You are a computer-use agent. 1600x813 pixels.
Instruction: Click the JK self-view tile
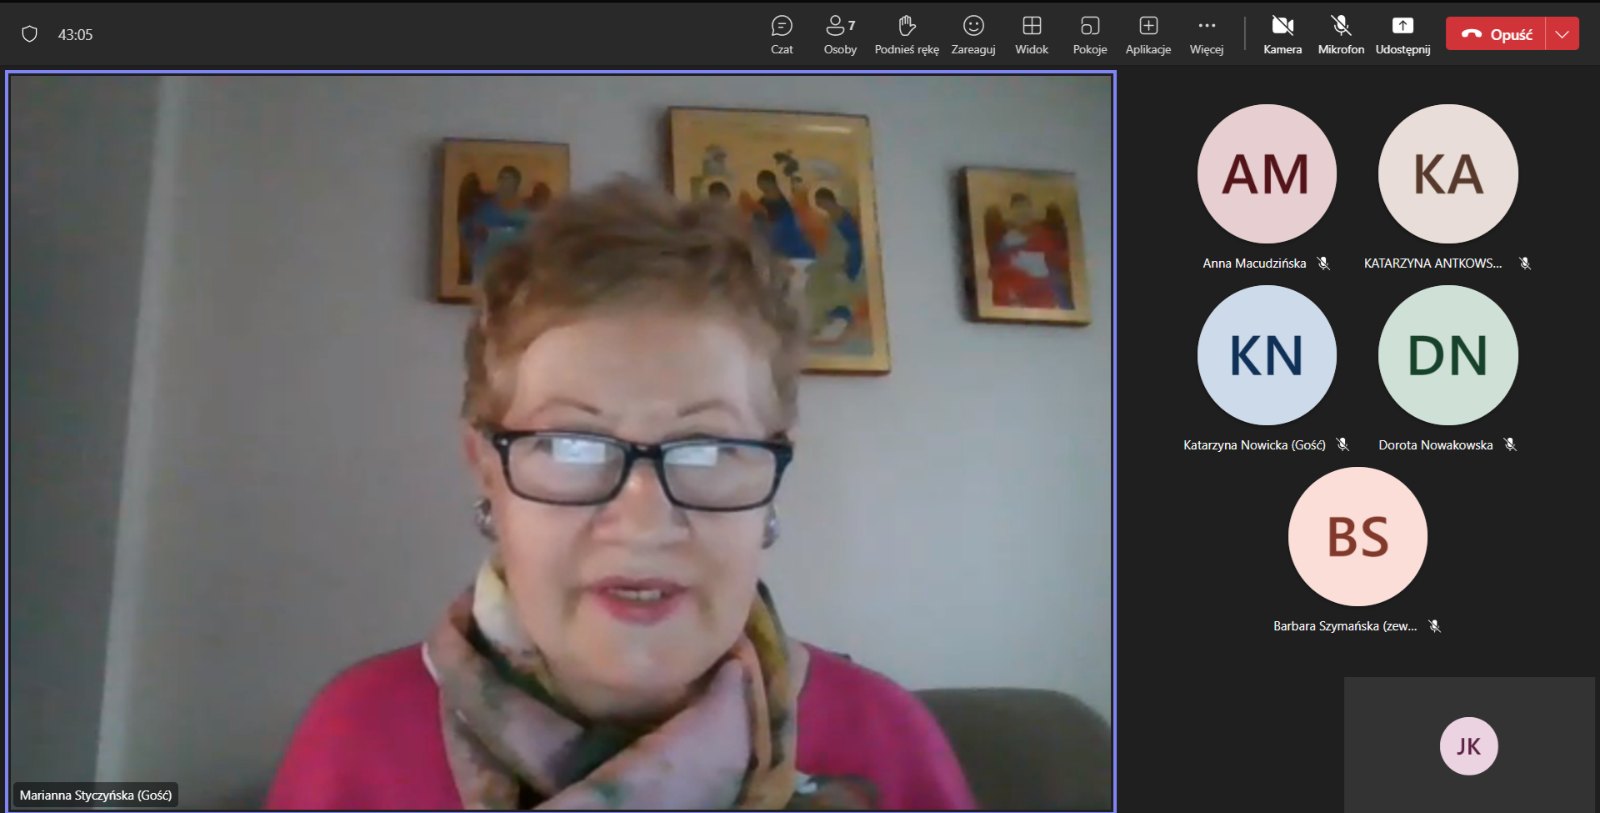click(1468, 746)
